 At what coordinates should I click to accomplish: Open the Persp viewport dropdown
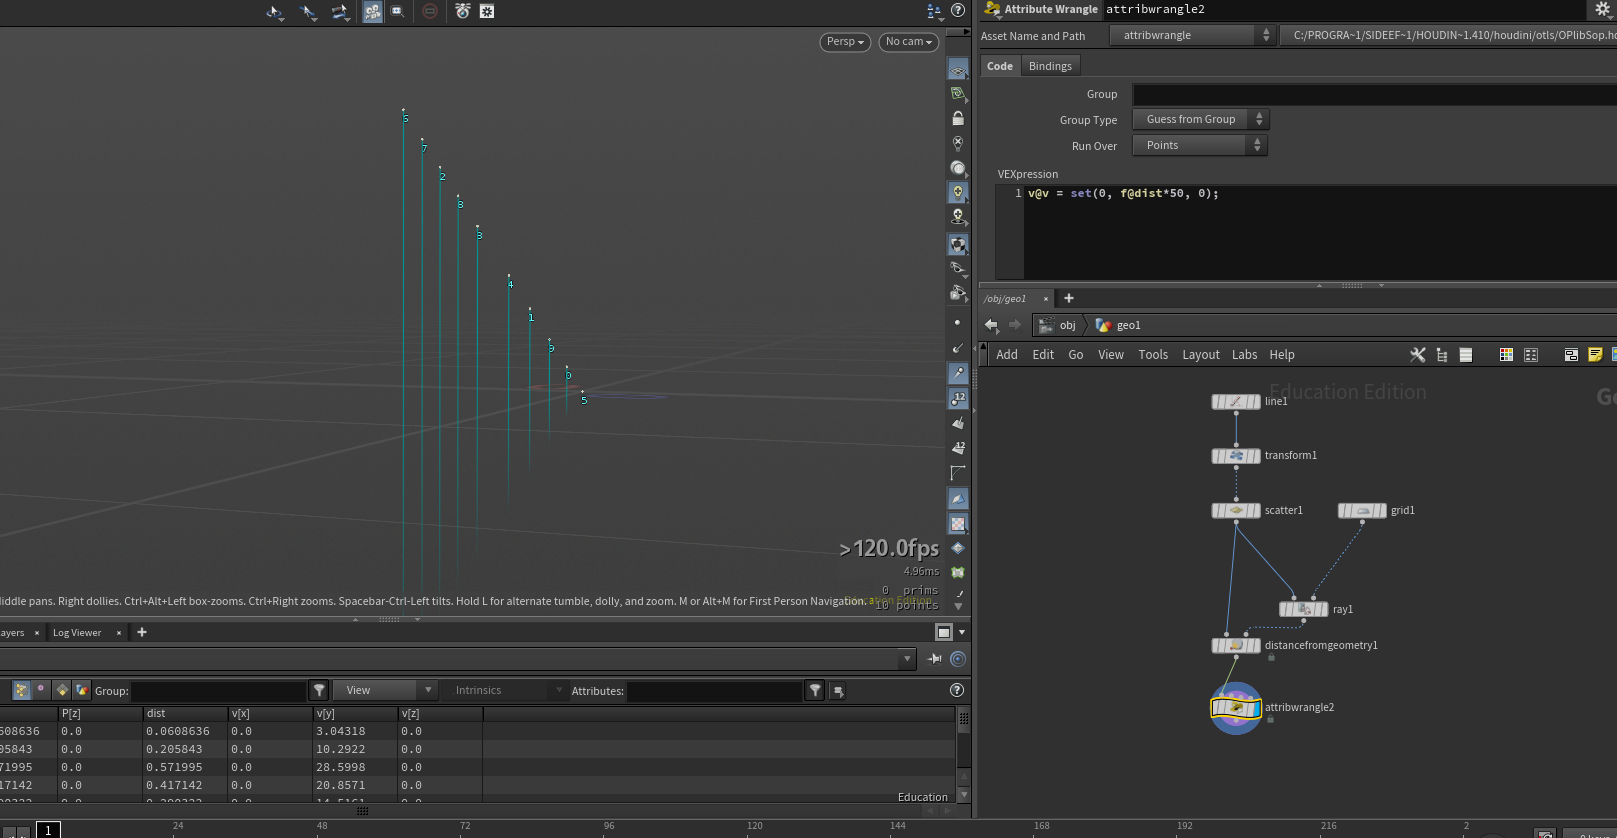[x=845, y=41]
